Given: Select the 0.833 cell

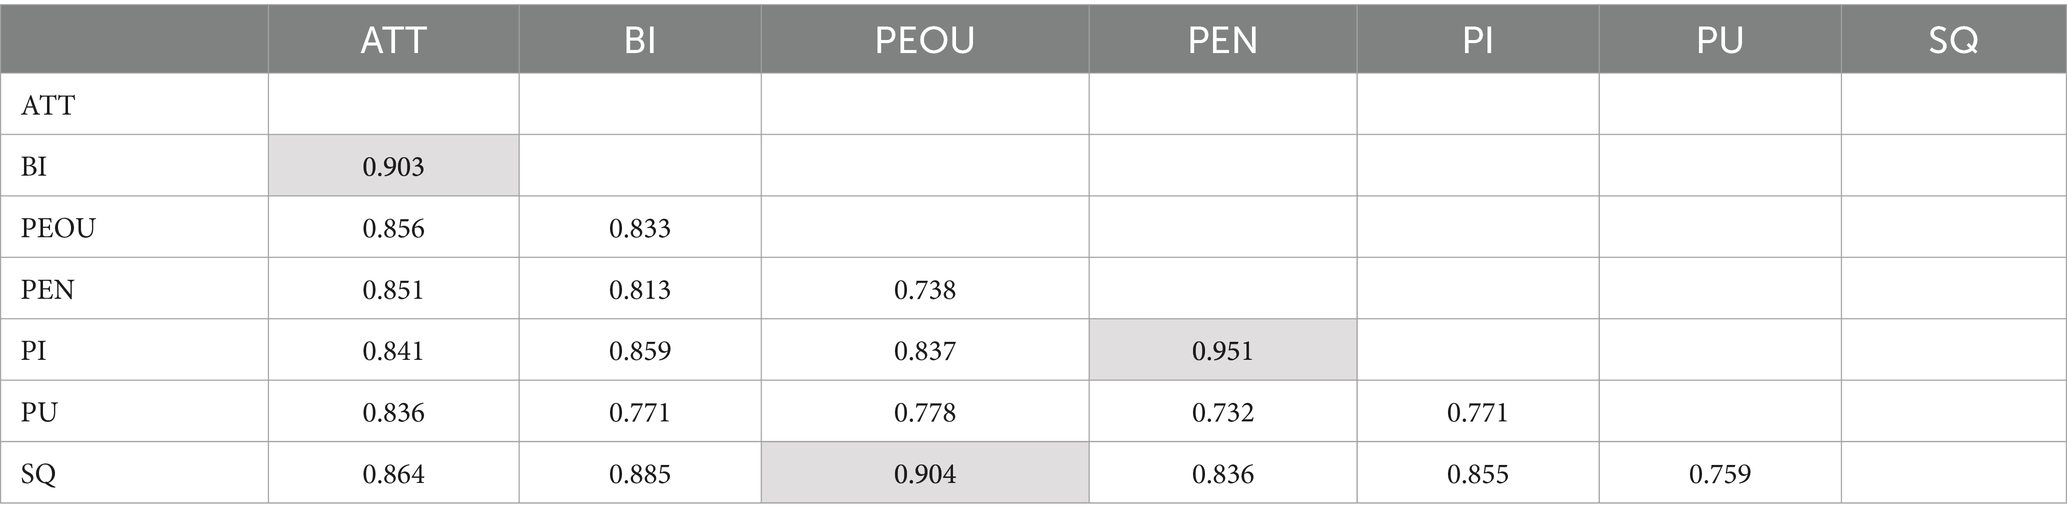Looking at the screenshot, I should [639, 229].
